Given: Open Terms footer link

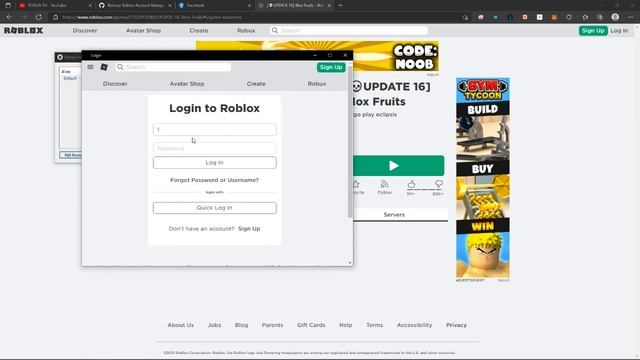Looking at the screenshot, I should [374, 325].
